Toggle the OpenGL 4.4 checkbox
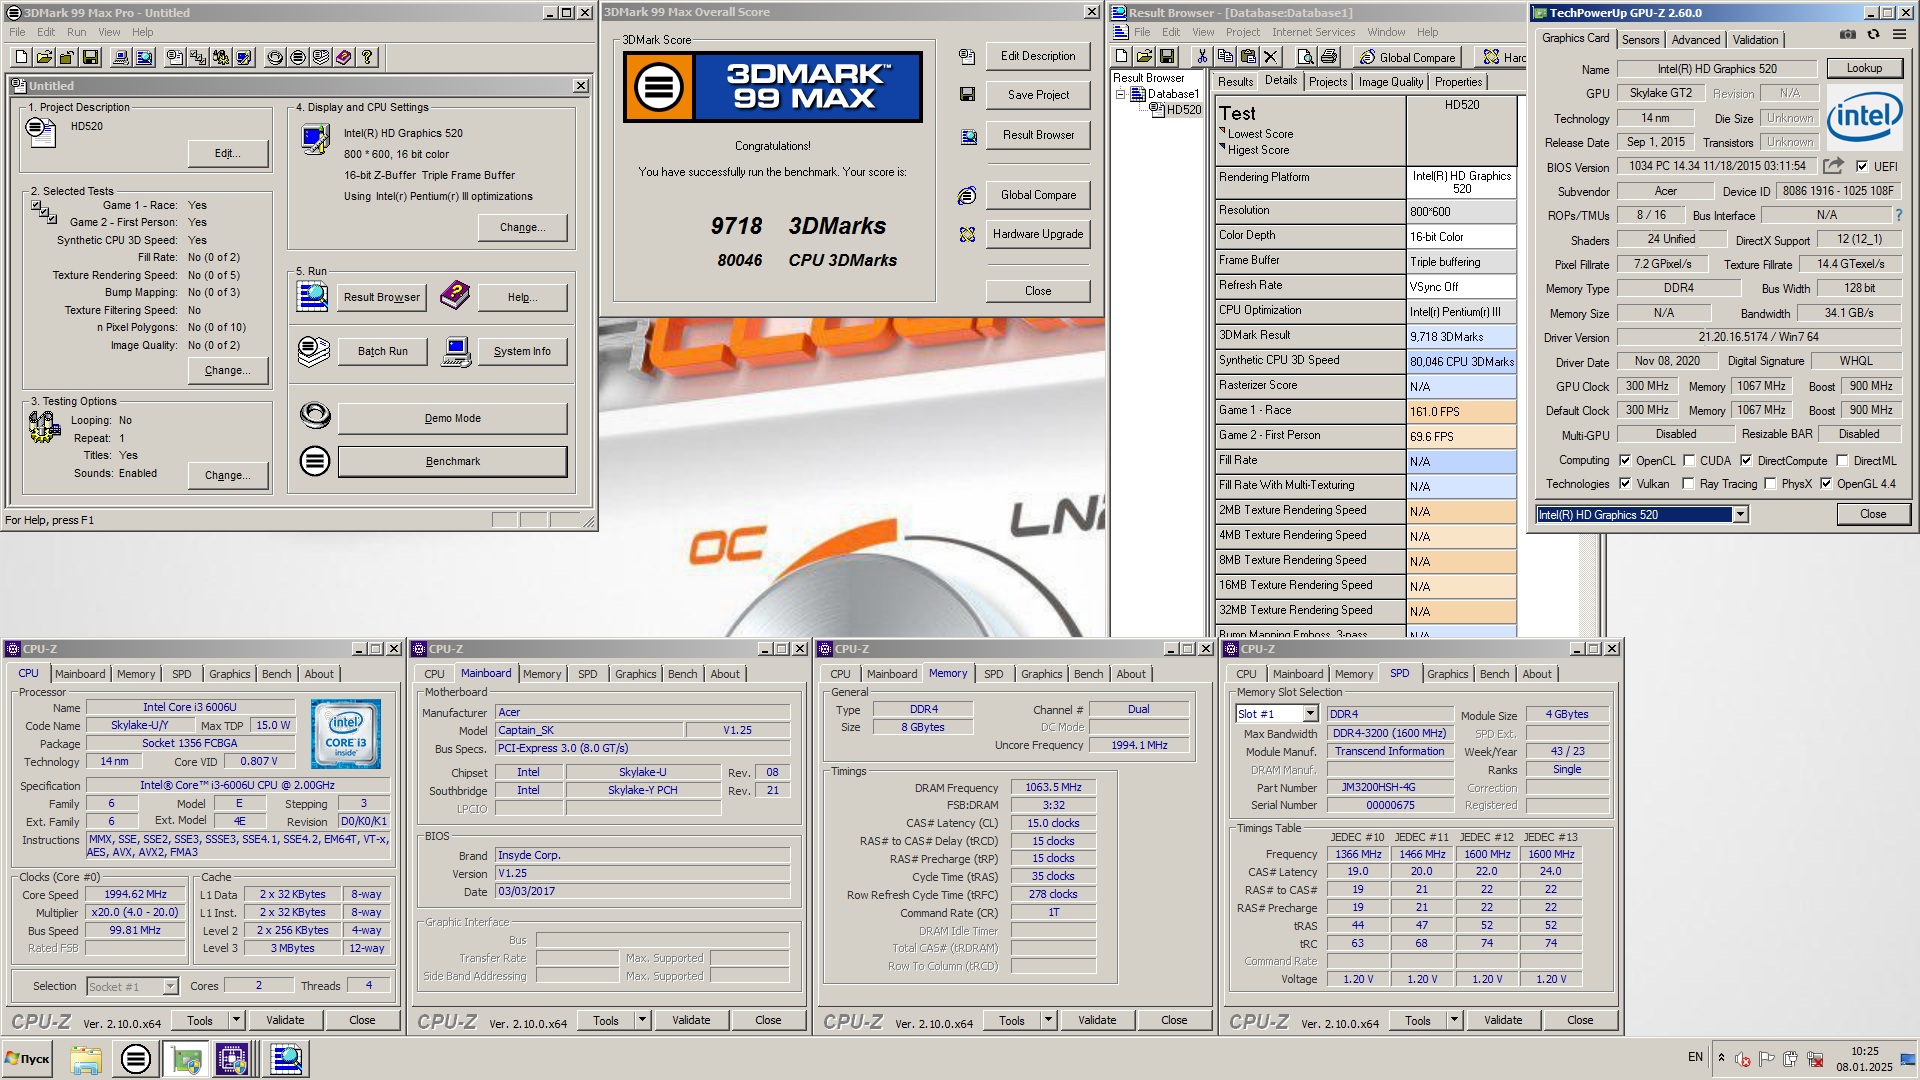The height and width of the screenshot is (1080, 1920). 1826,484
